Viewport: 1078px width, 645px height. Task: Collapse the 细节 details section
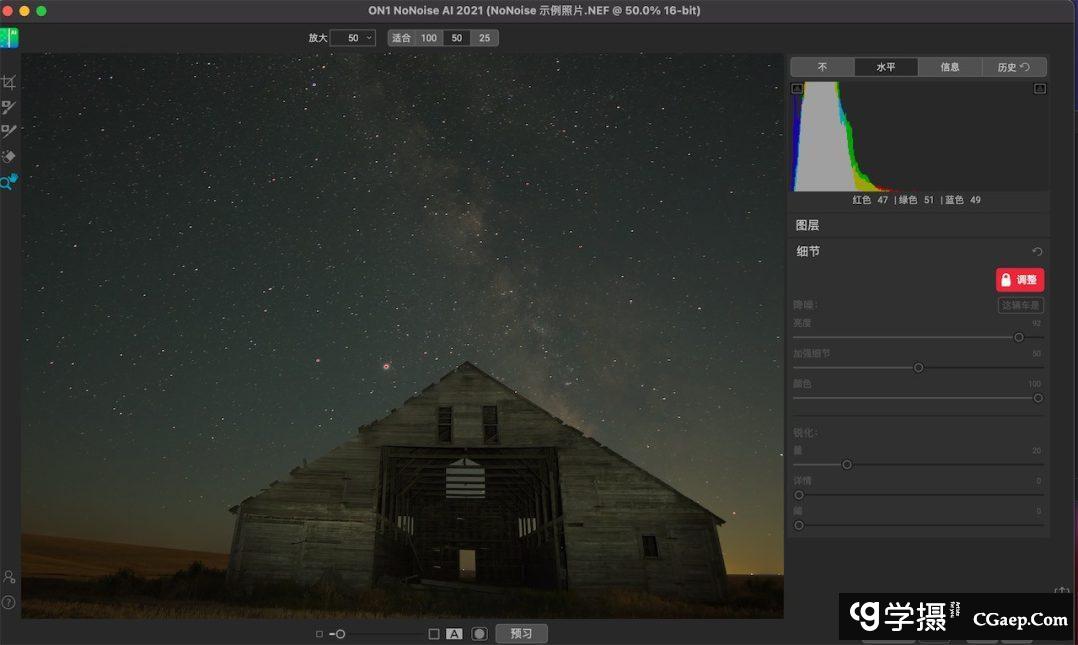[808, 252]
